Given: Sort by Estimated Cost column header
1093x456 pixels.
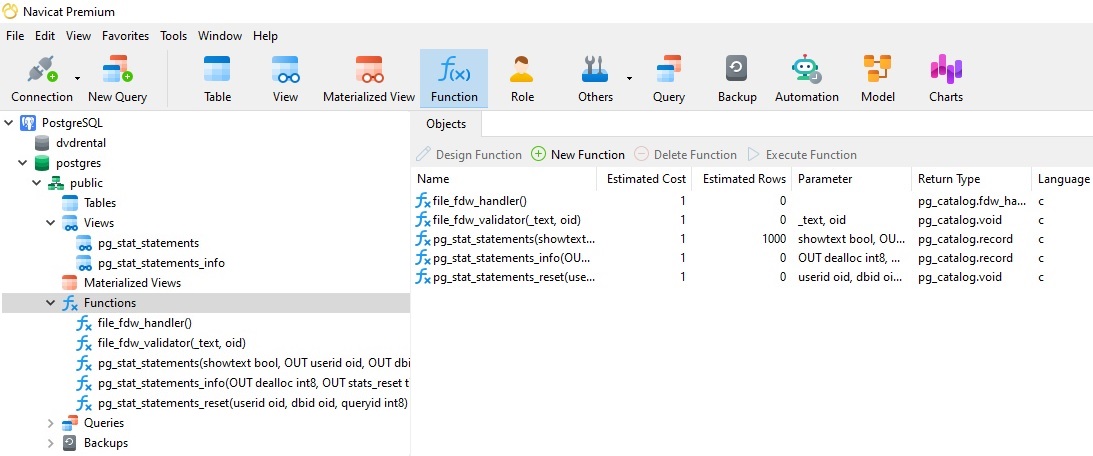Looking at the screenshot, I should (644, 179).
